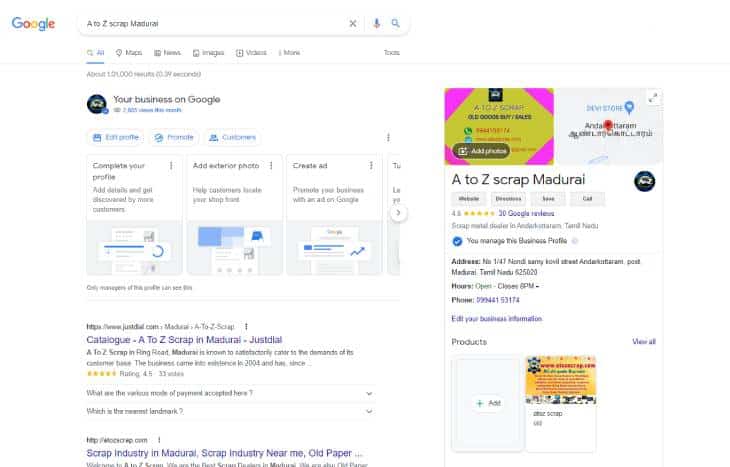The height and width of the screenshot is (467, 730).
Task: Open search Tools
Action: 392,53
